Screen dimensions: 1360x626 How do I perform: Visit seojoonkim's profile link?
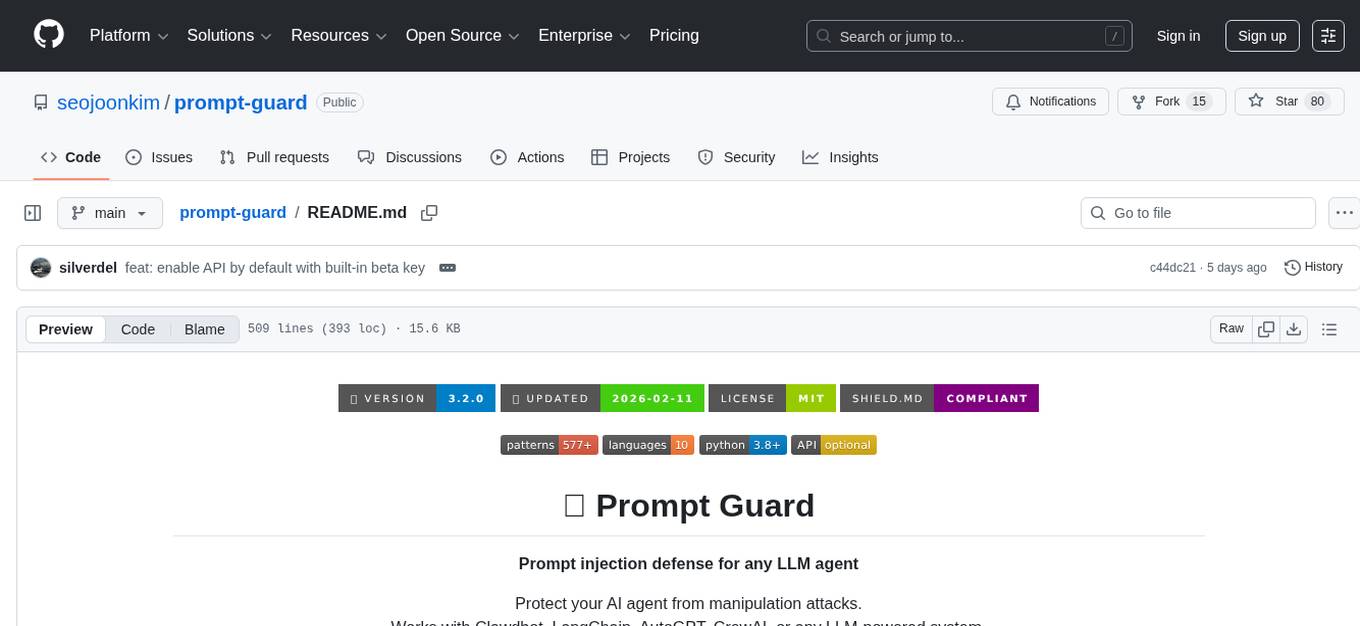tap(108, 102)
